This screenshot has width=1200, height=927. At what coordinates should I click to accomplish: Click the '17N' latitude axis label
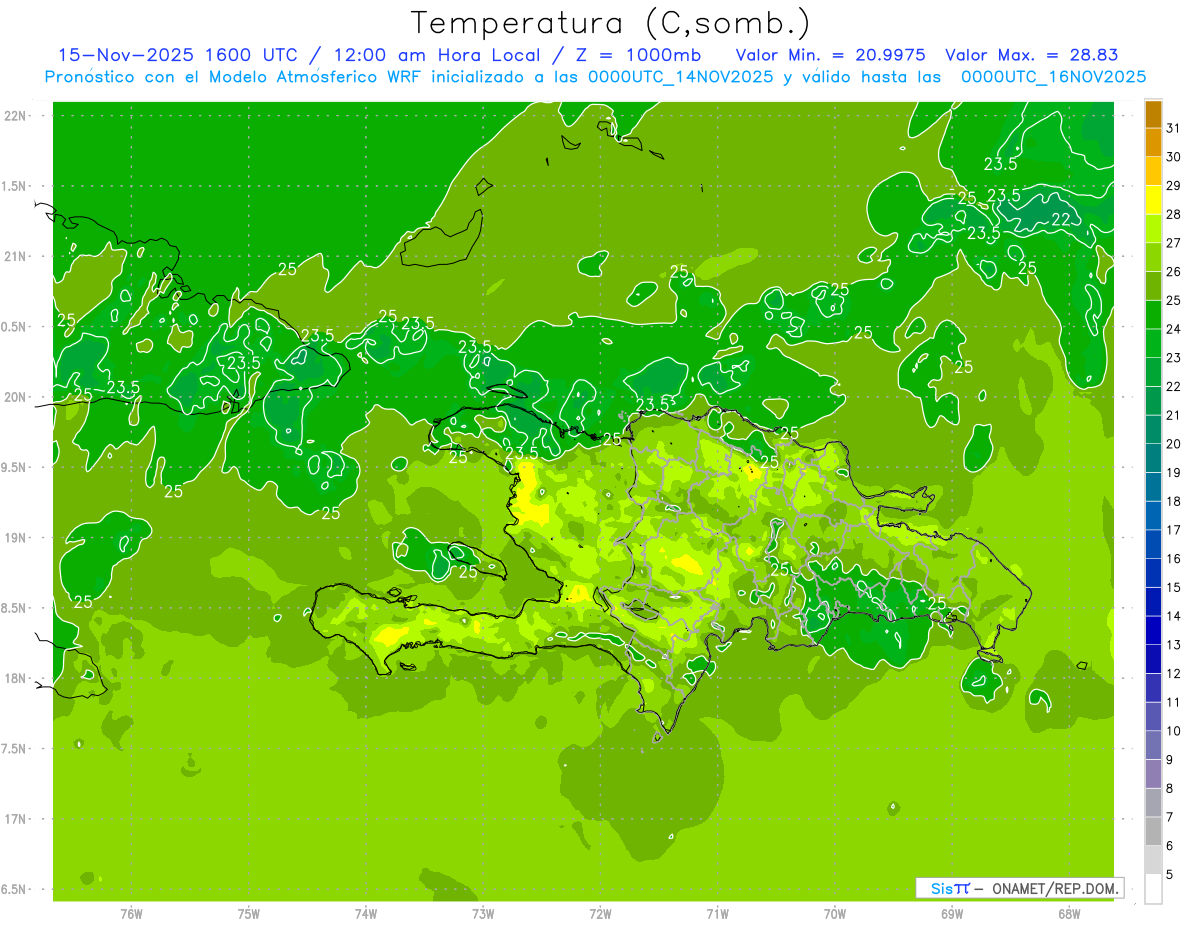click(16, 820)
